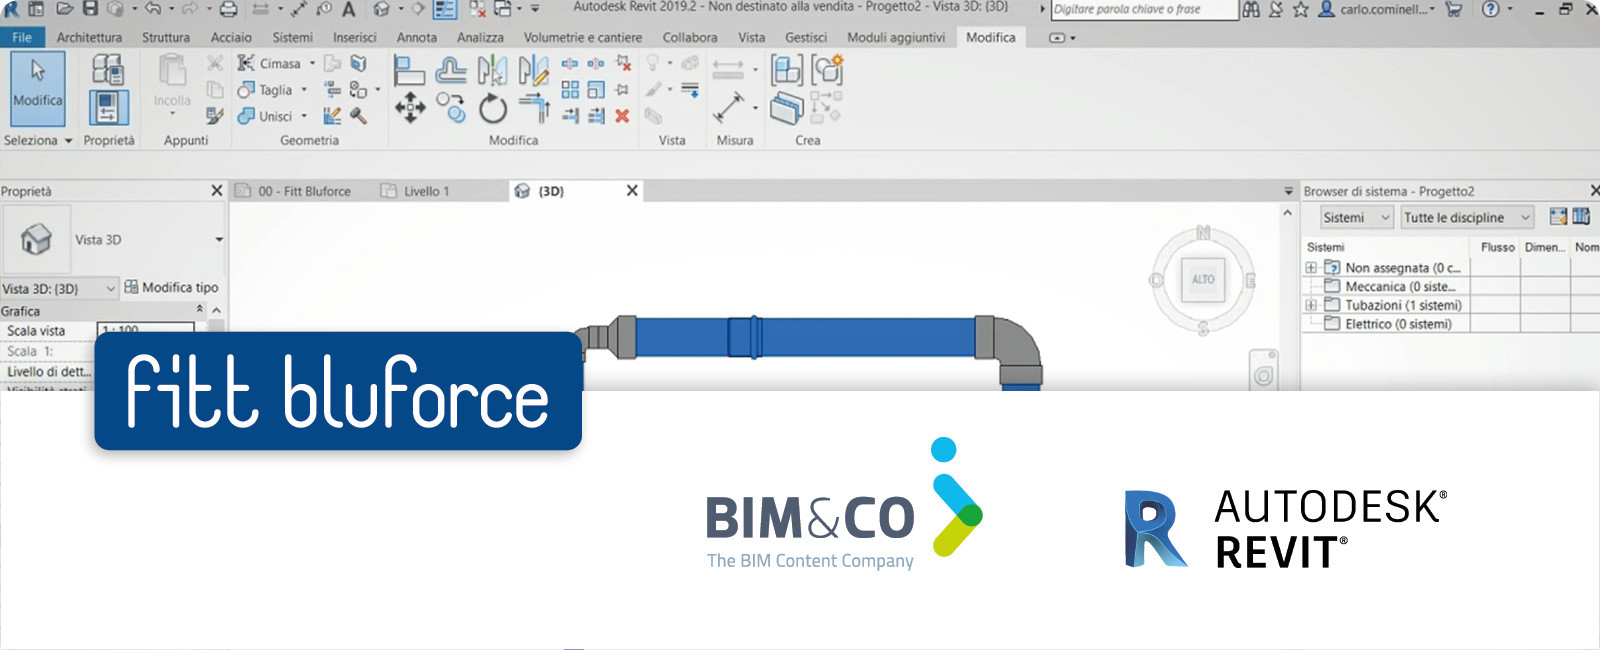This screenshot has width=1600, height=650.
Task: Click the ALTO face of the ViewCube
Action: (x=1203, y=280)
